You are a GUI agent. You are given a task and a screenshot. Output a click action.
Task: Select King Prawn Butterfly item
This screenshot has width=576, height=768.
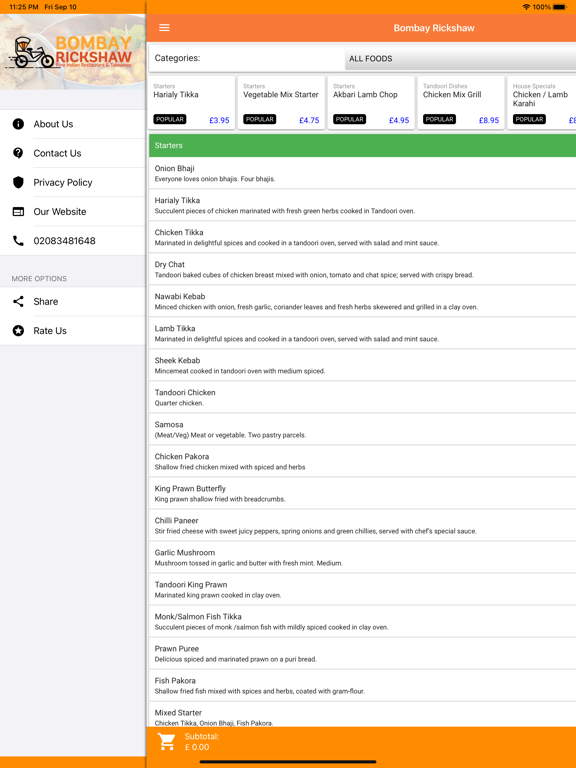click(362, 493)
